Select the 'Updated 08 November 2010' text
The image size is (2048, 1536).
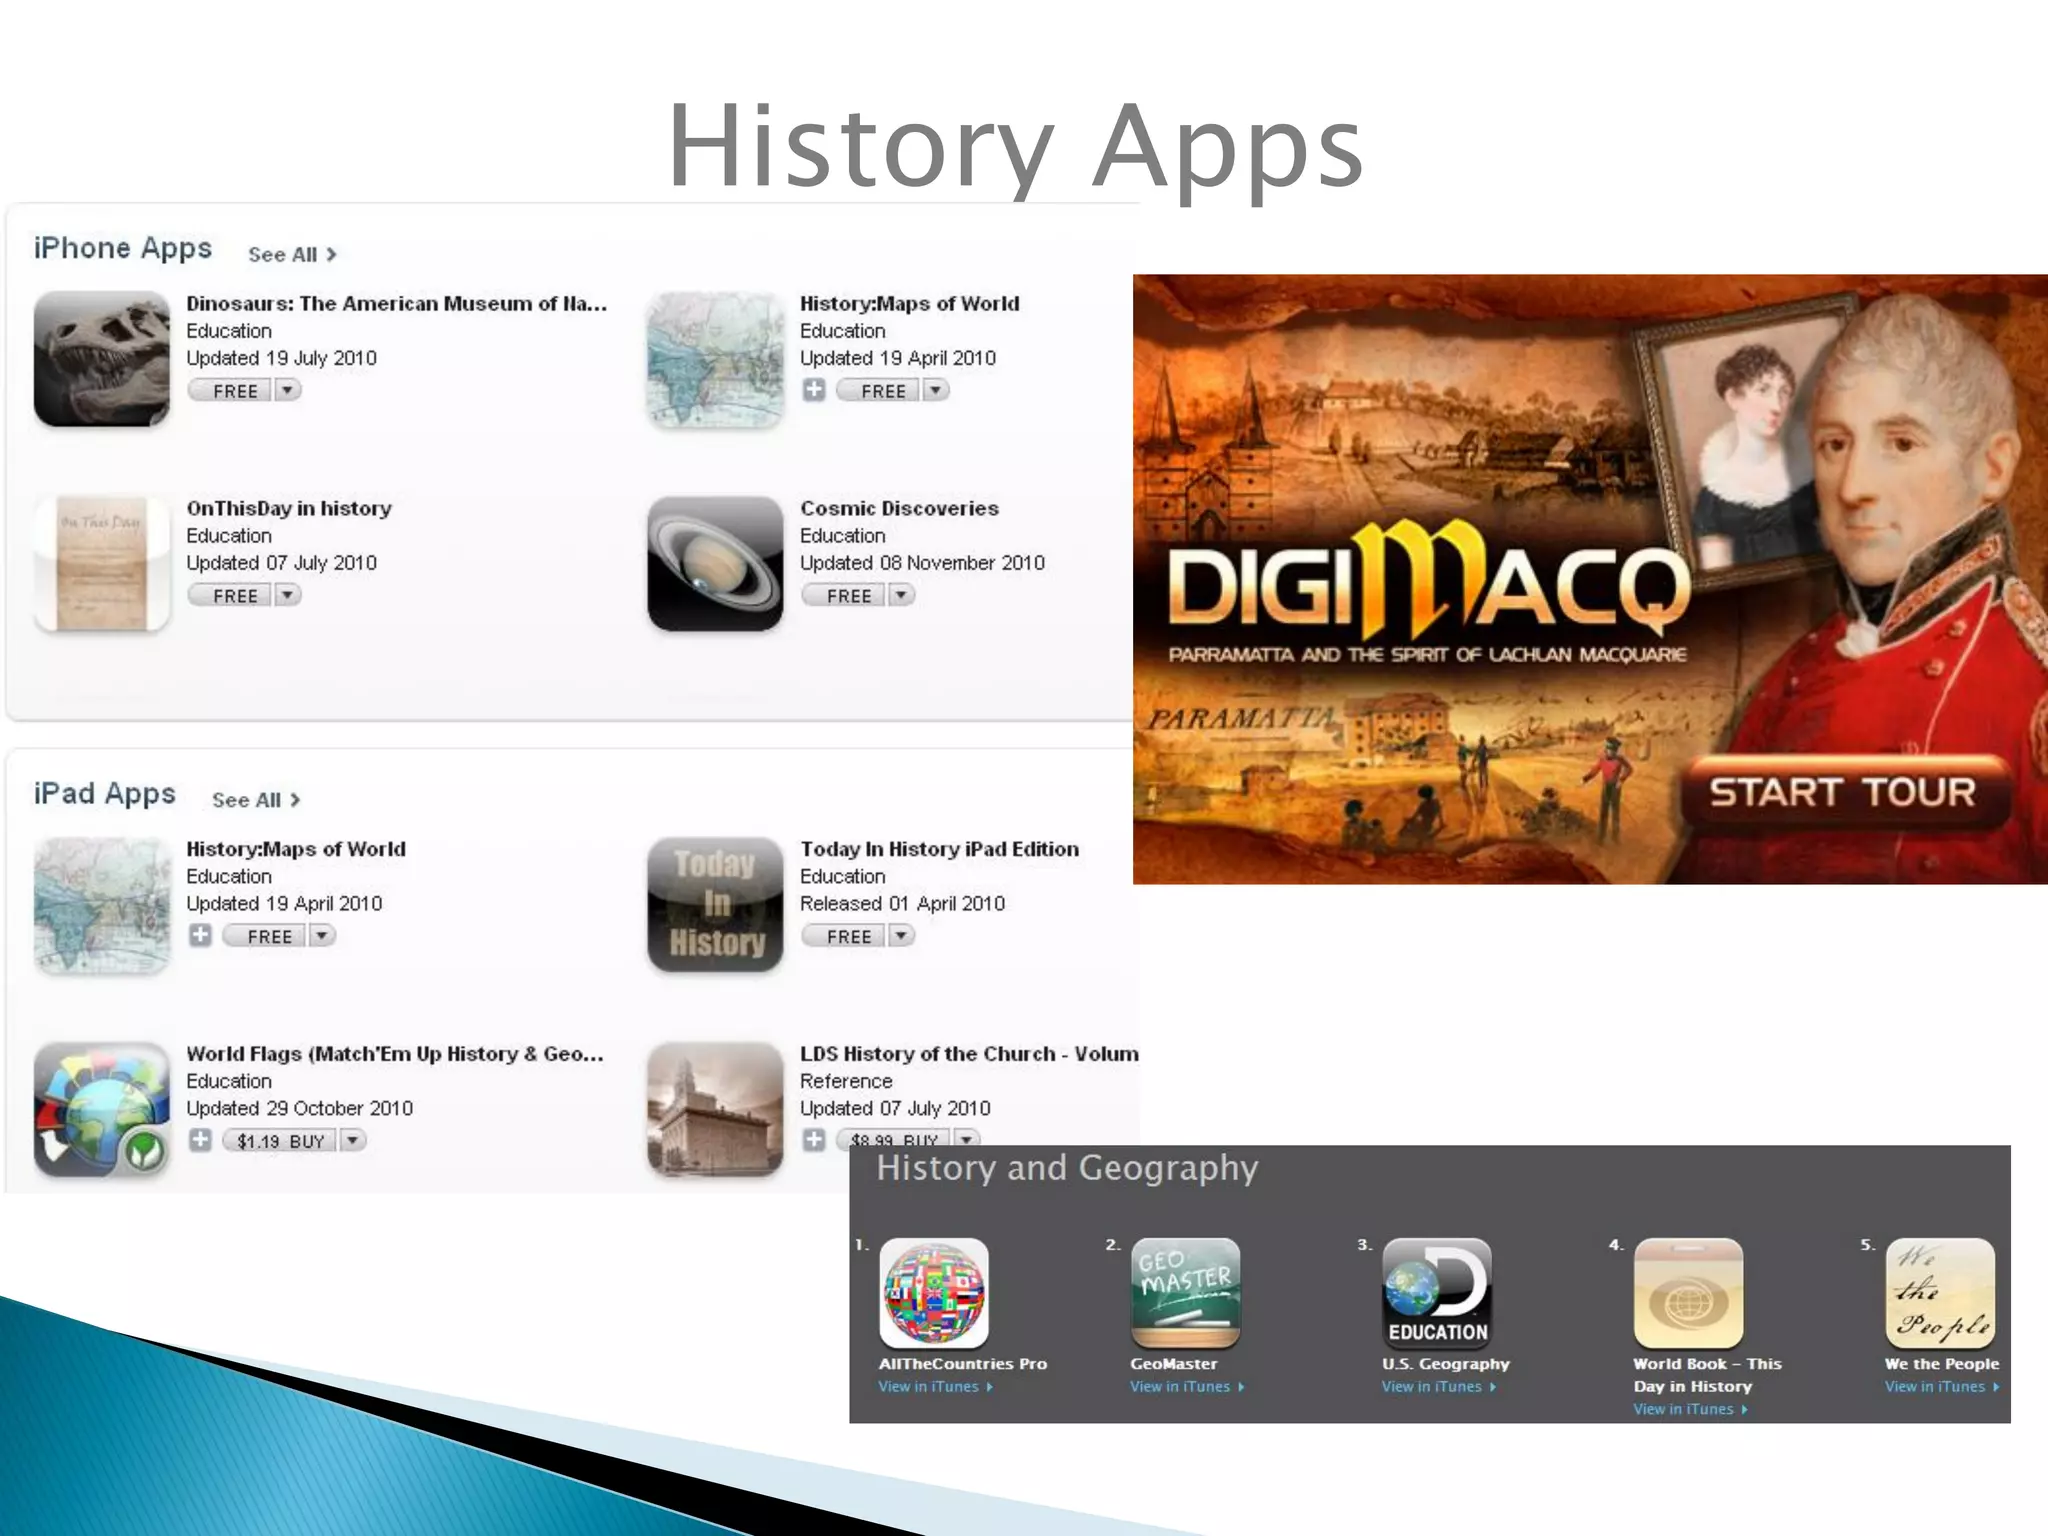coord(922,563)
